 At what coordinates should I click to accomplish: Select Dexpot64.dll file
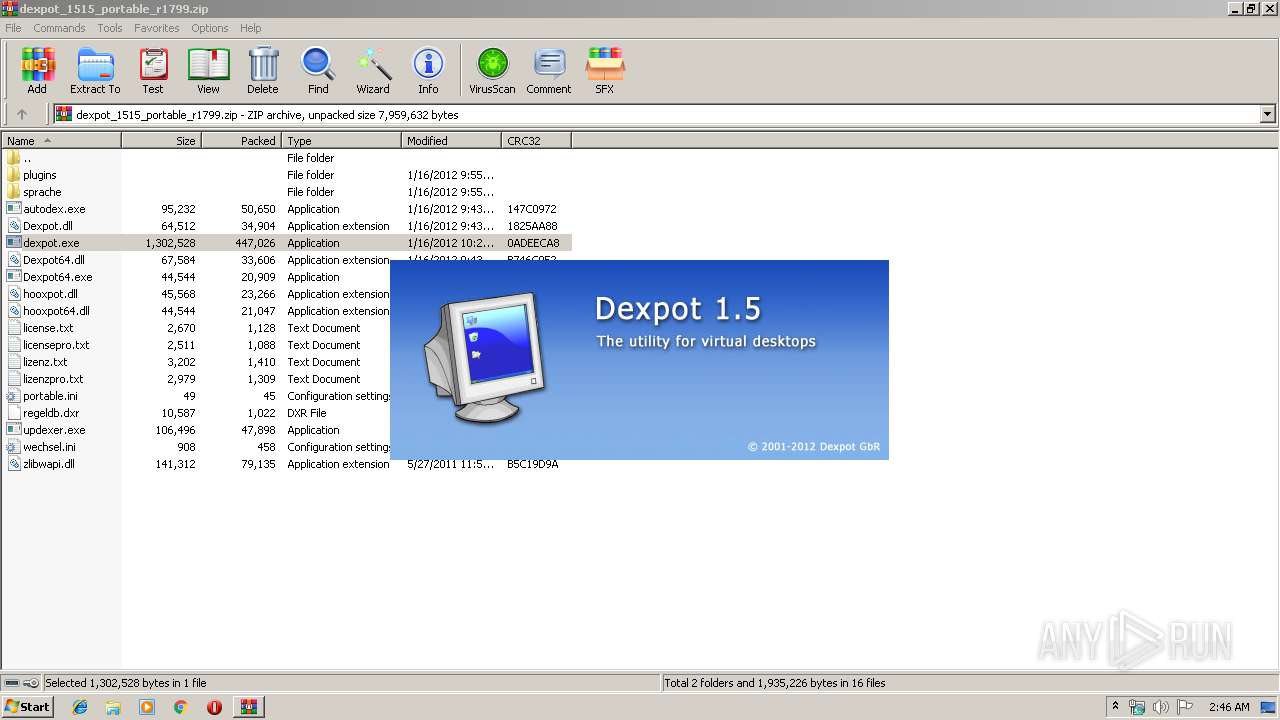(54, 260)
